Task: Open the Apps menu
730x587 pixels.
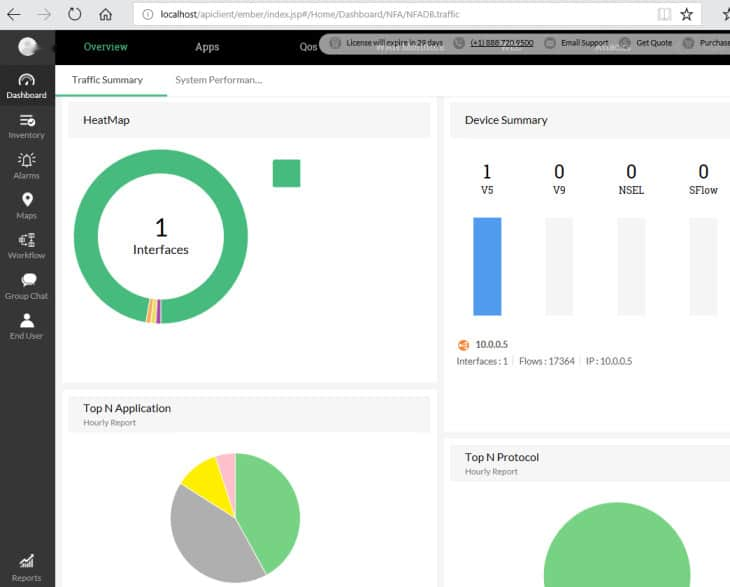Action: (x=207, y=47)
